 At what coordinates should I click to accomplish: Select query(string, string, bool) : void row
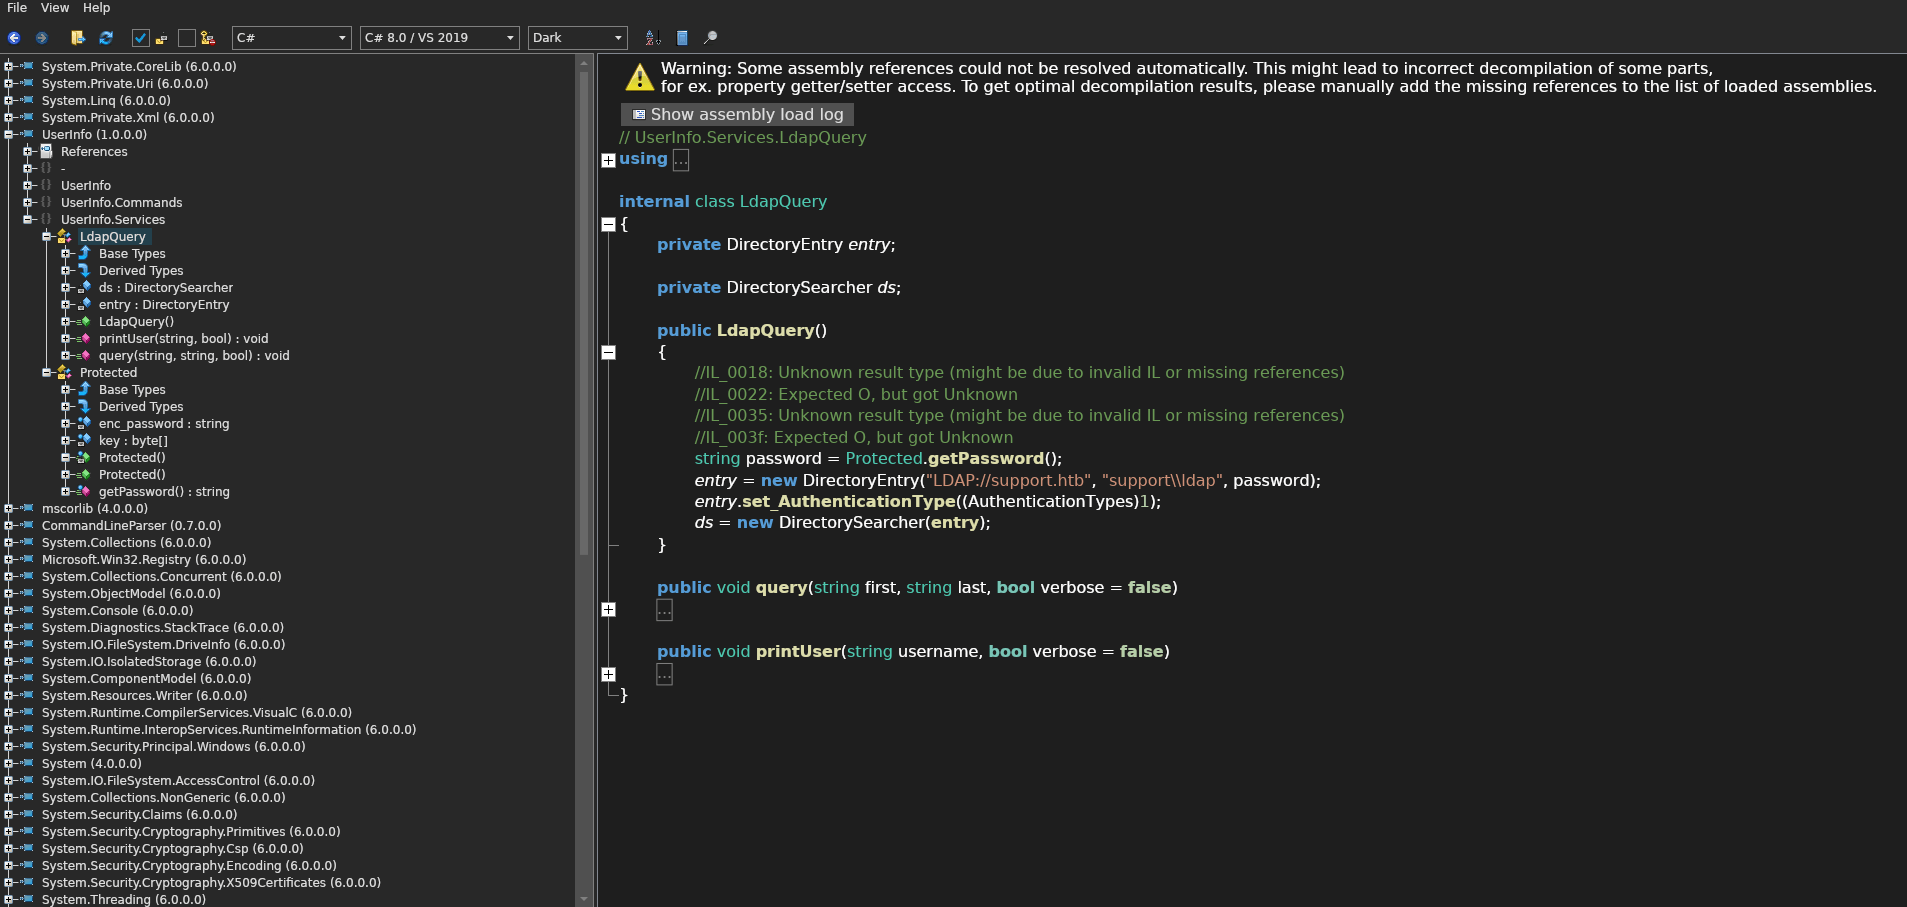[194, 355]
